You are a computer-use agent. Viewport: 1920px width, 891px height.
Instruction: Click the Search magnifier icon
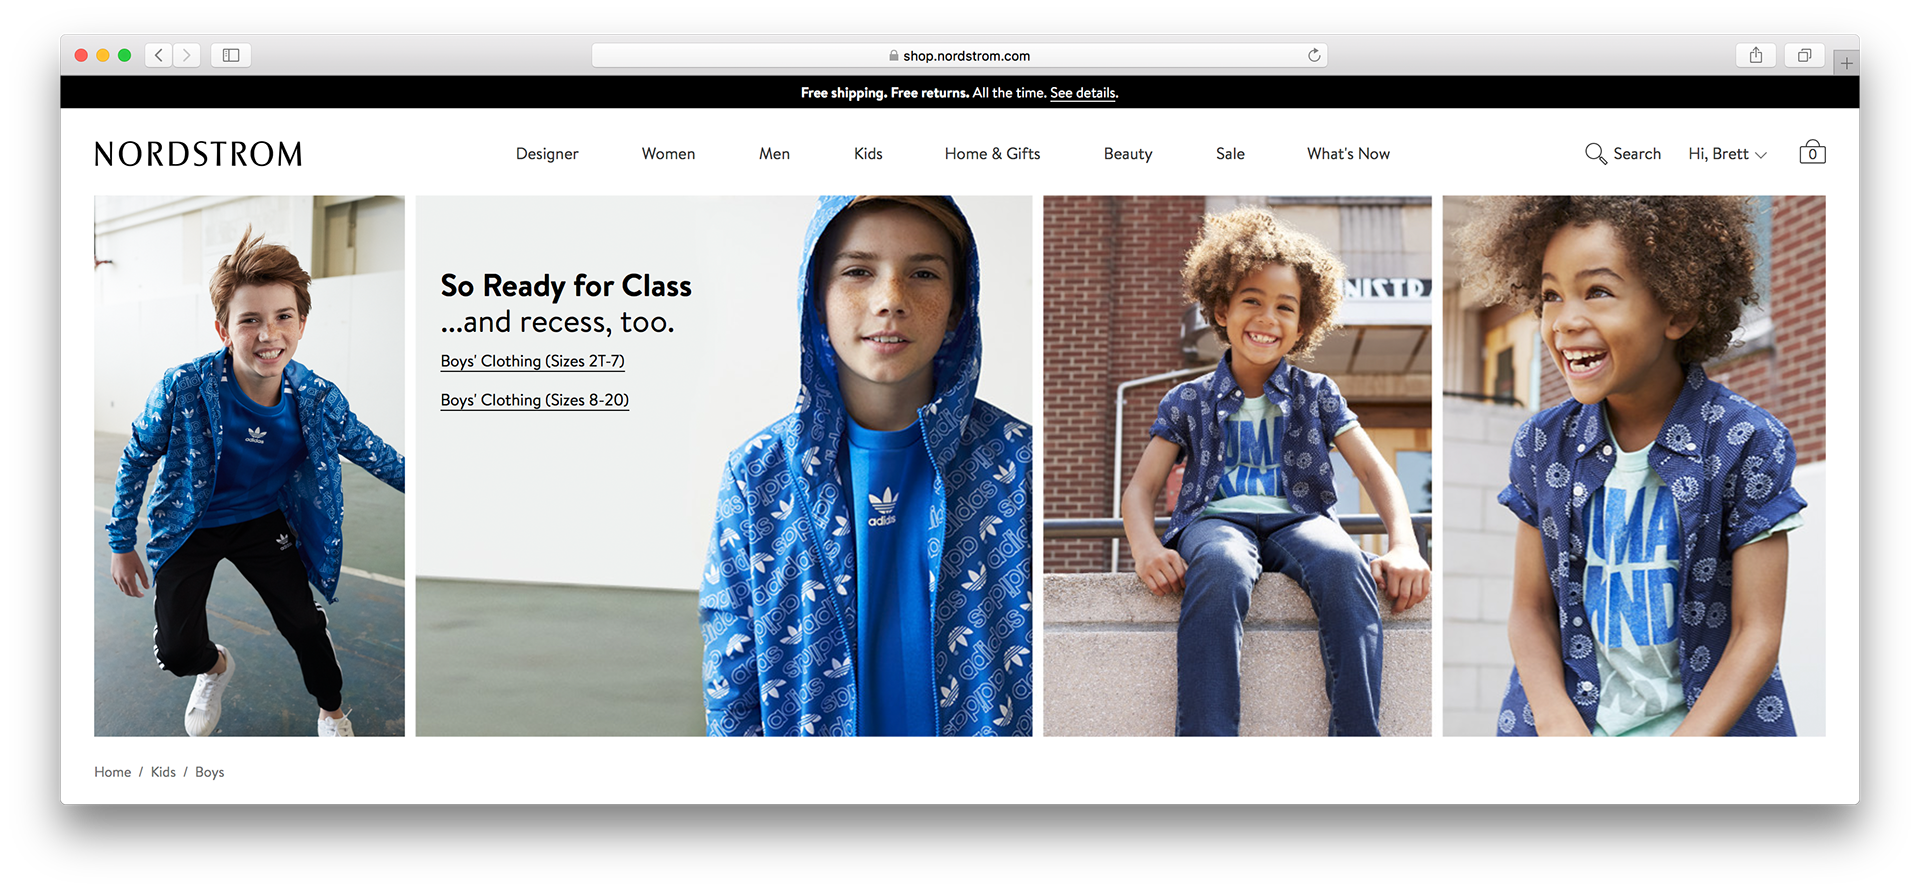pos(1595,154)
